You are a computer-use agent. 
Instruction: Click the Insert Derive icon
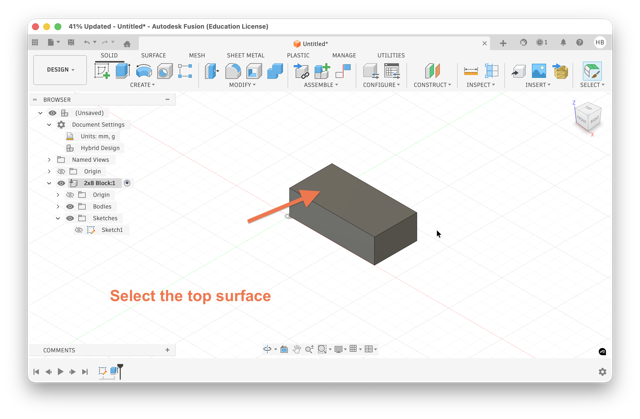click(x=518, y=71)
